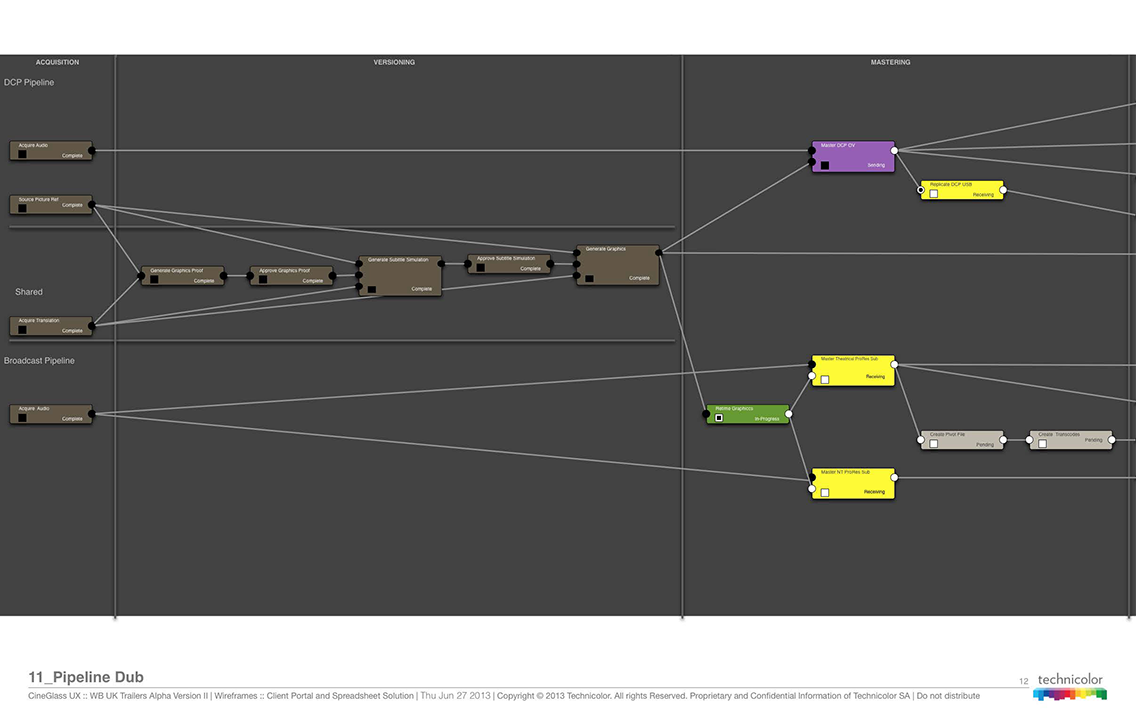Click the Broadcast Pipeline section label
Viewport: 1136px width, 718px height.
click(39, 360)
